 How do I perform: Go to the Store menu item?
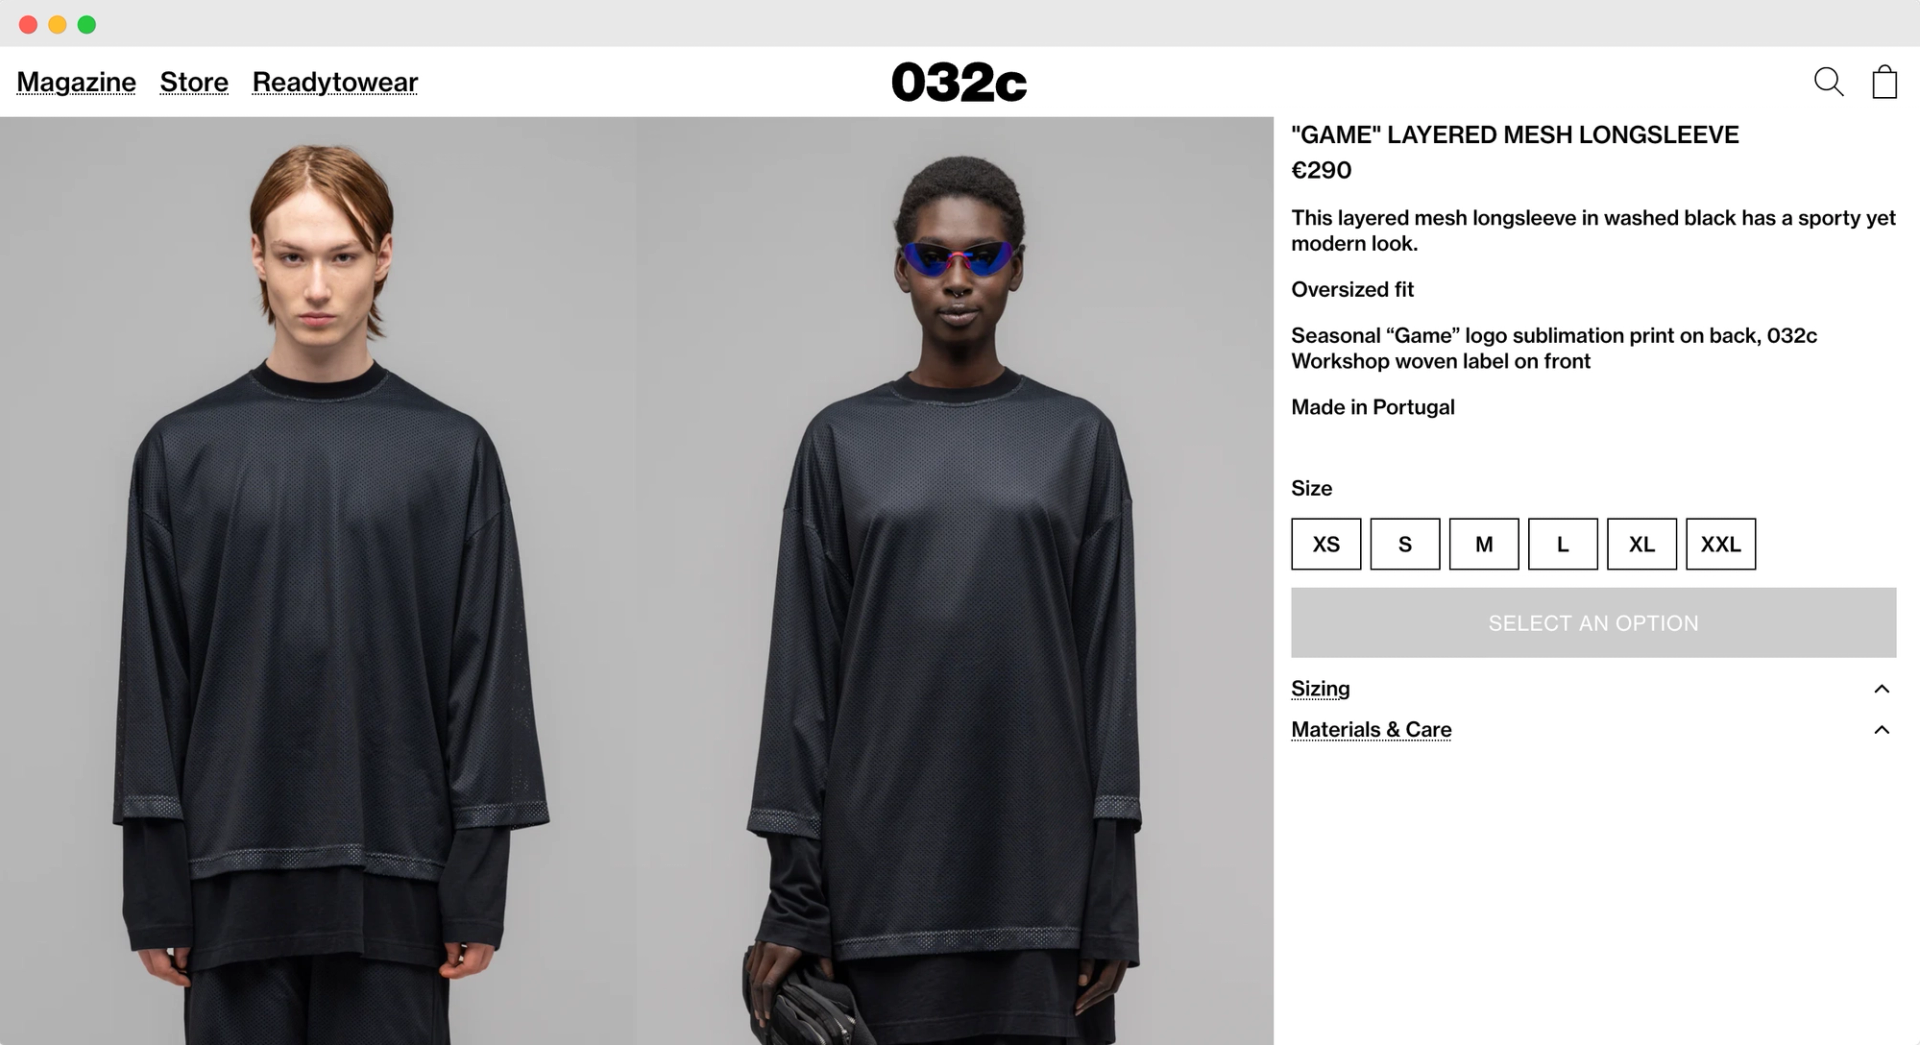tap(194, 82)
